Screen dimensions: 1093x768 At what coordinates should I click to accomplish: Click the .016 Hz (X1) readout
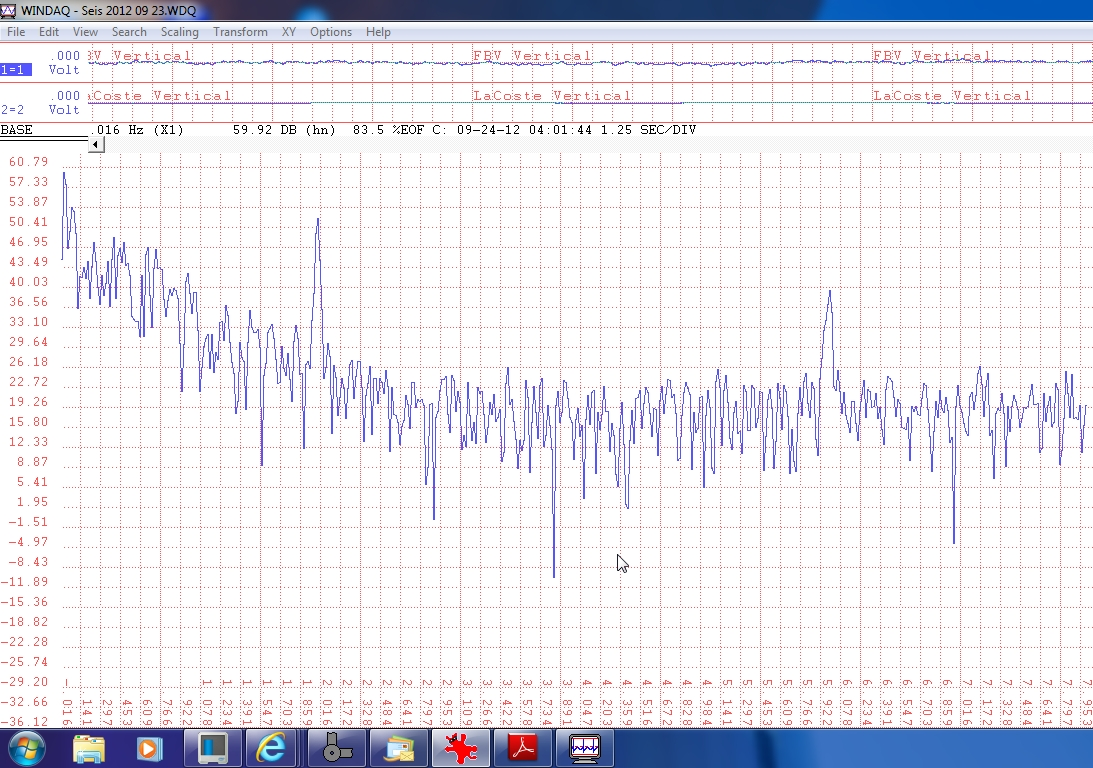[137, 130]
